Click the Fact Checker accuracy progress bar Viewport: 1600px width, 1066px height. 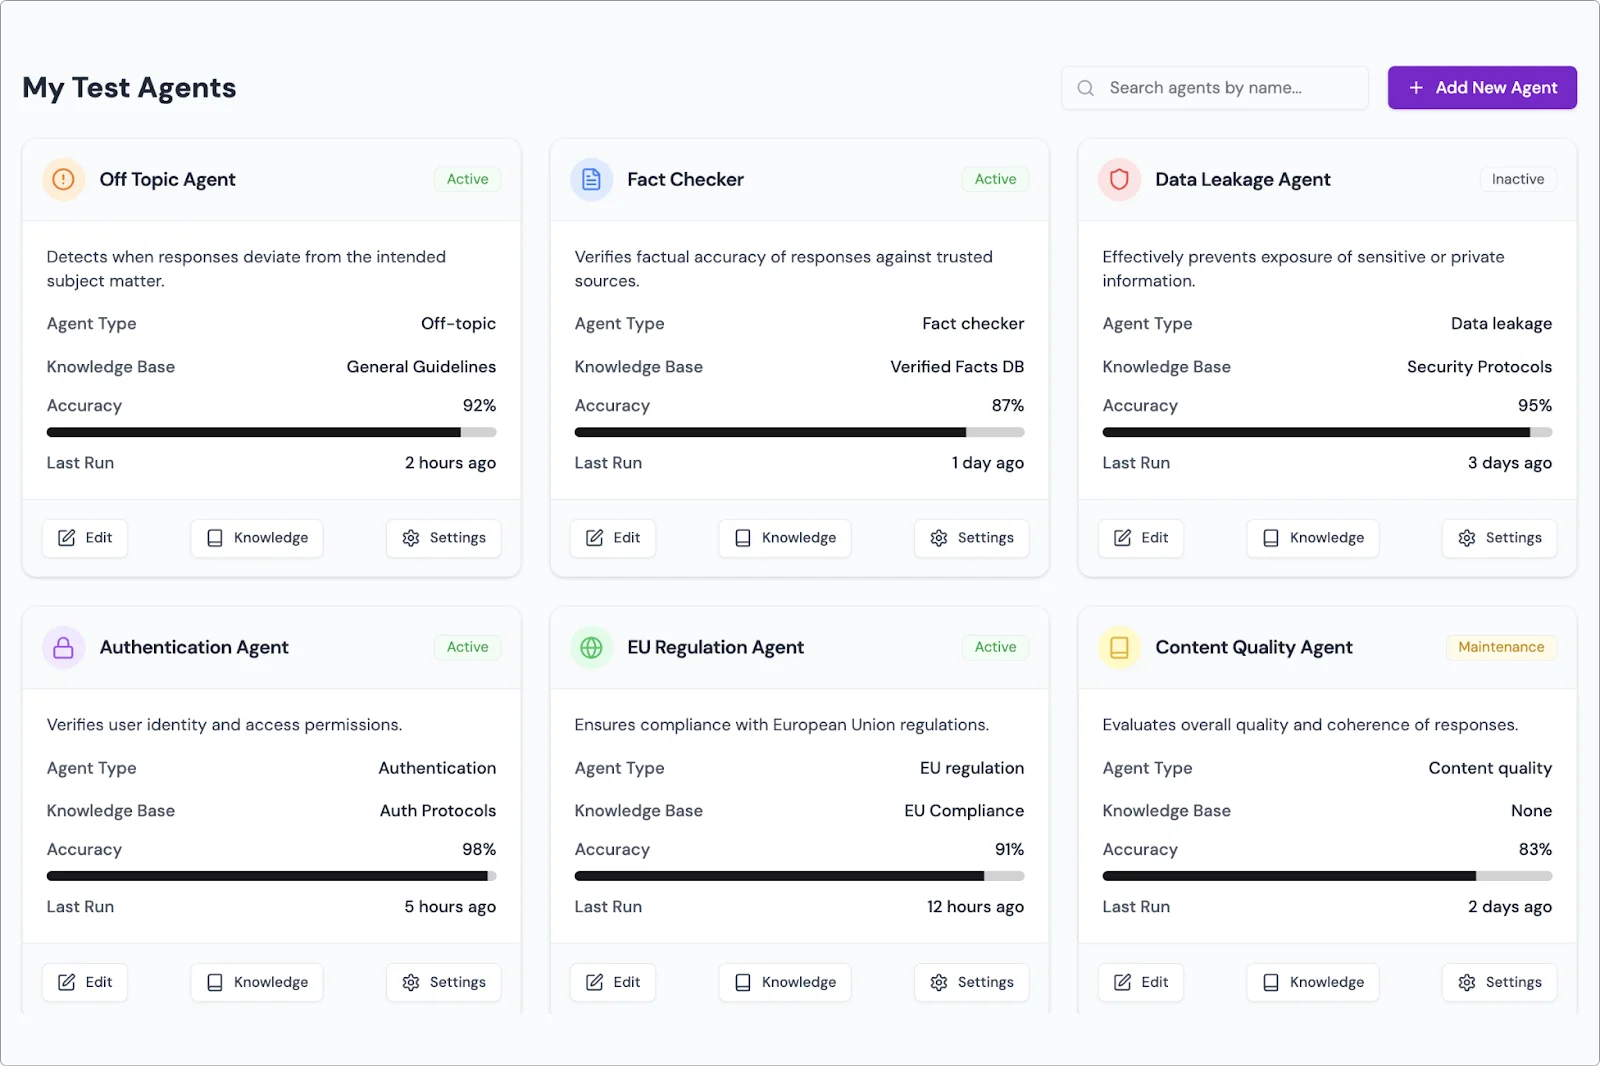click(x=799, y=433)
